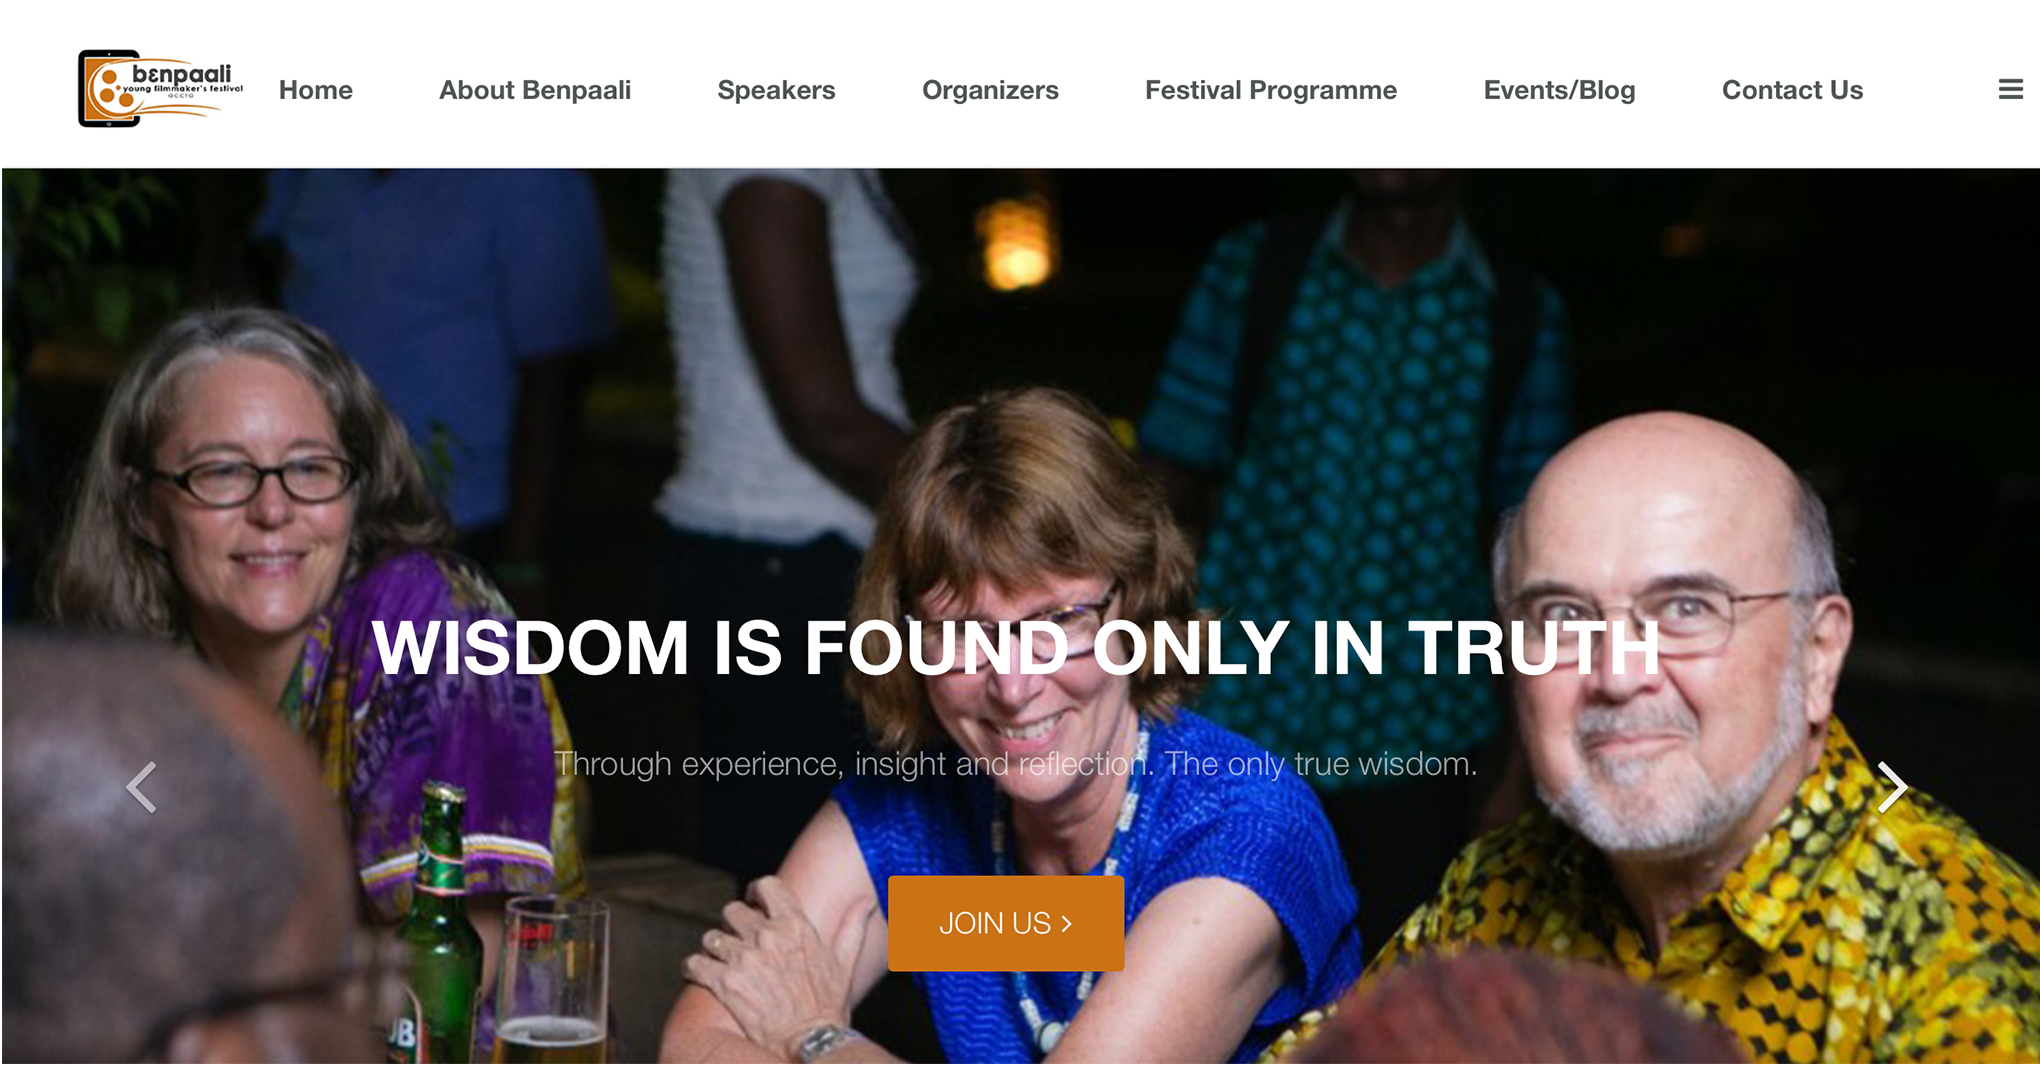Viewport: 2040px width, 1078px height.
Task: Click the slide subtitle about true wisdom
Action: 1016,764
